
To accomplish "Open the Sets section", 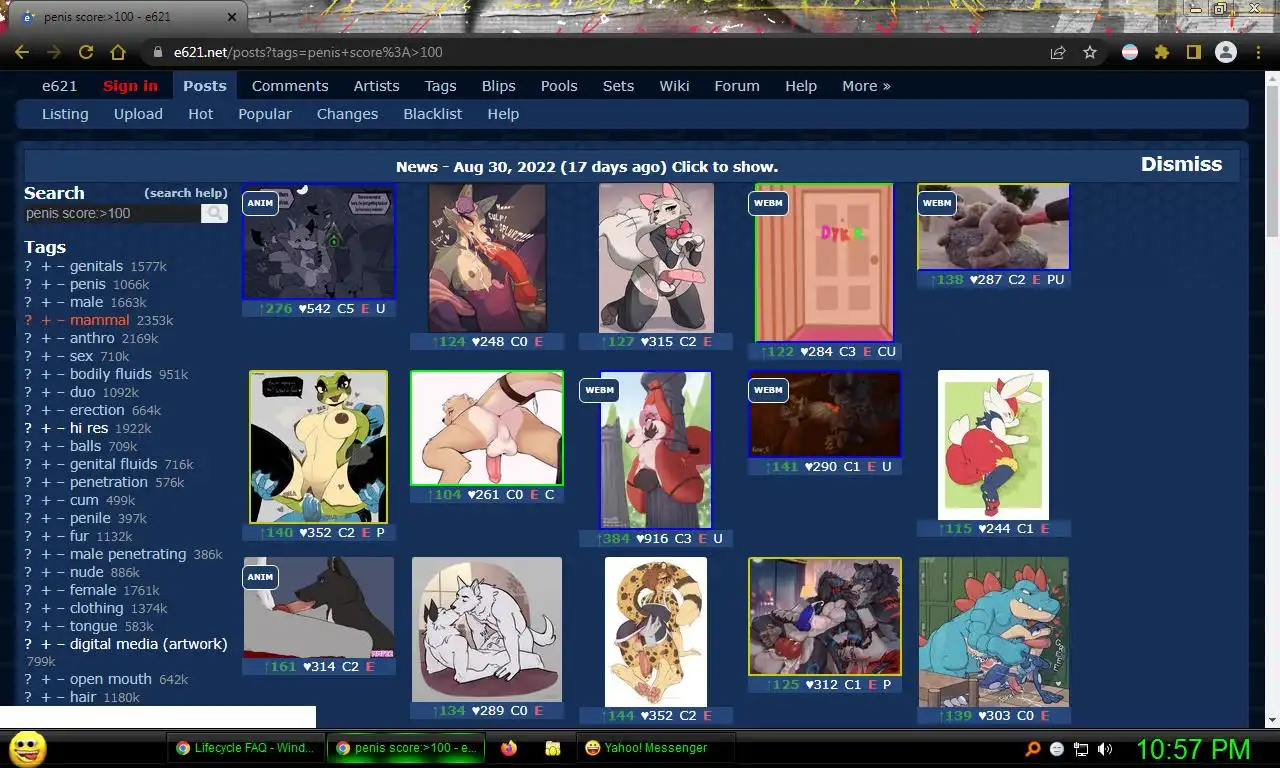I will (x=618, y=86).
